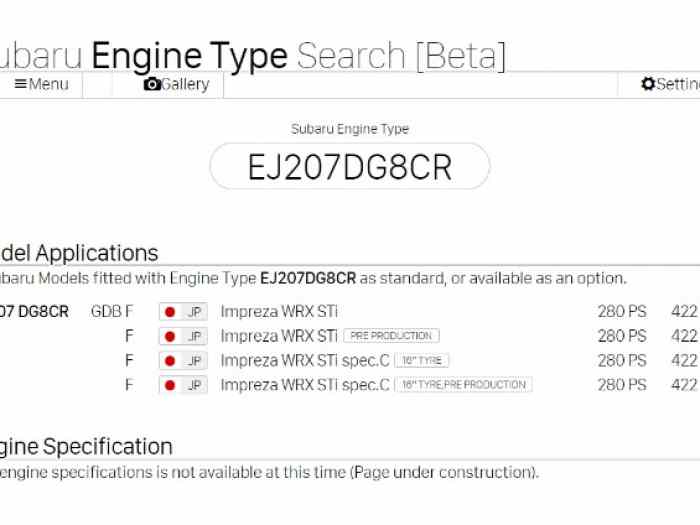Select the 280 PS value in the first row
This screenshot has height=525, width=700.
pyautogui.click(x=622, y=312)
